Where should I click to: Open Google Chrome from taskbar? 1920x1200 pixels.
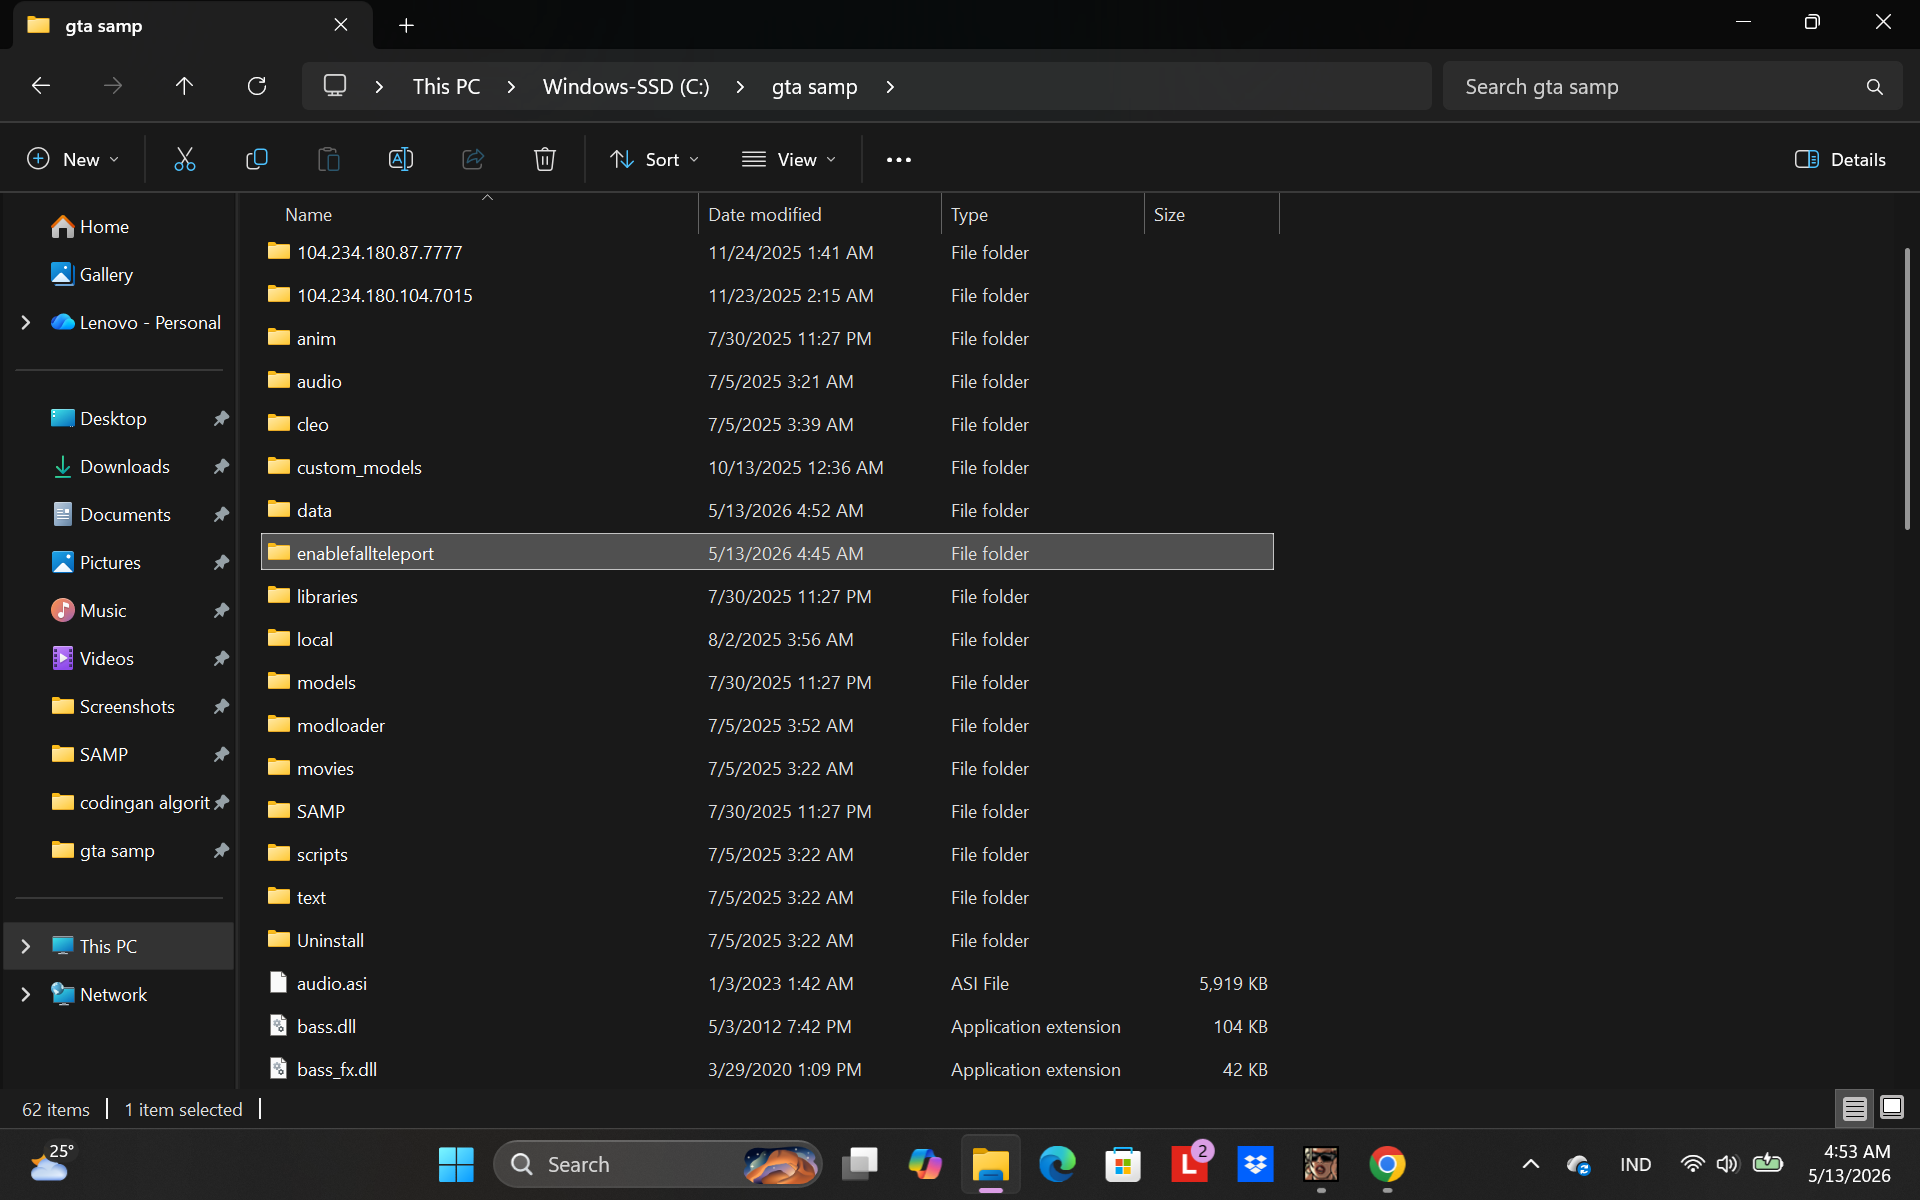(x=1387, y=1164)
